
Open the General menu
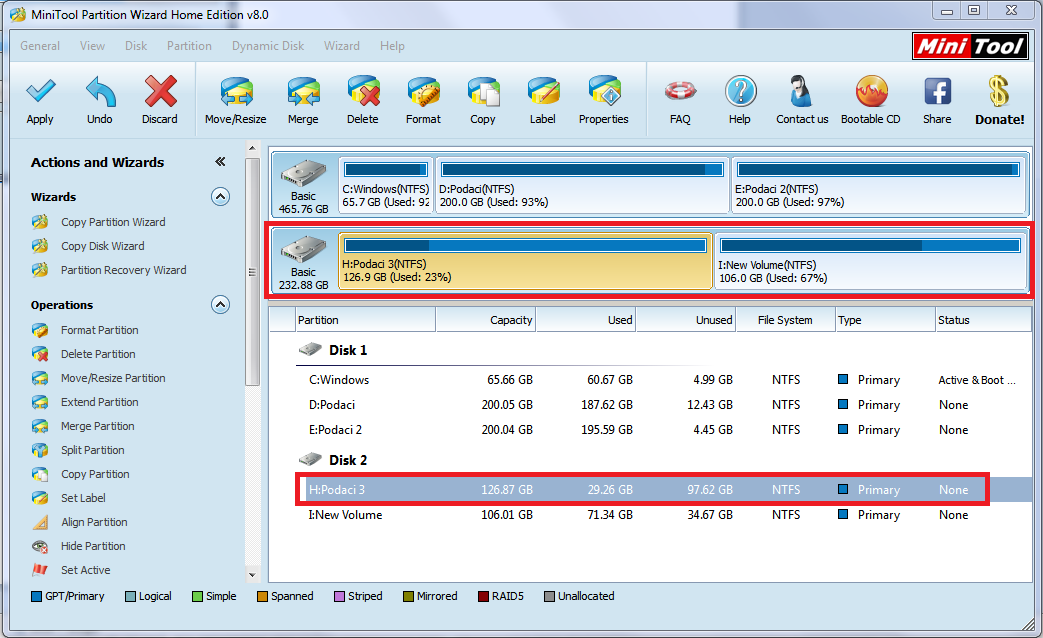(x=40, y=46)
